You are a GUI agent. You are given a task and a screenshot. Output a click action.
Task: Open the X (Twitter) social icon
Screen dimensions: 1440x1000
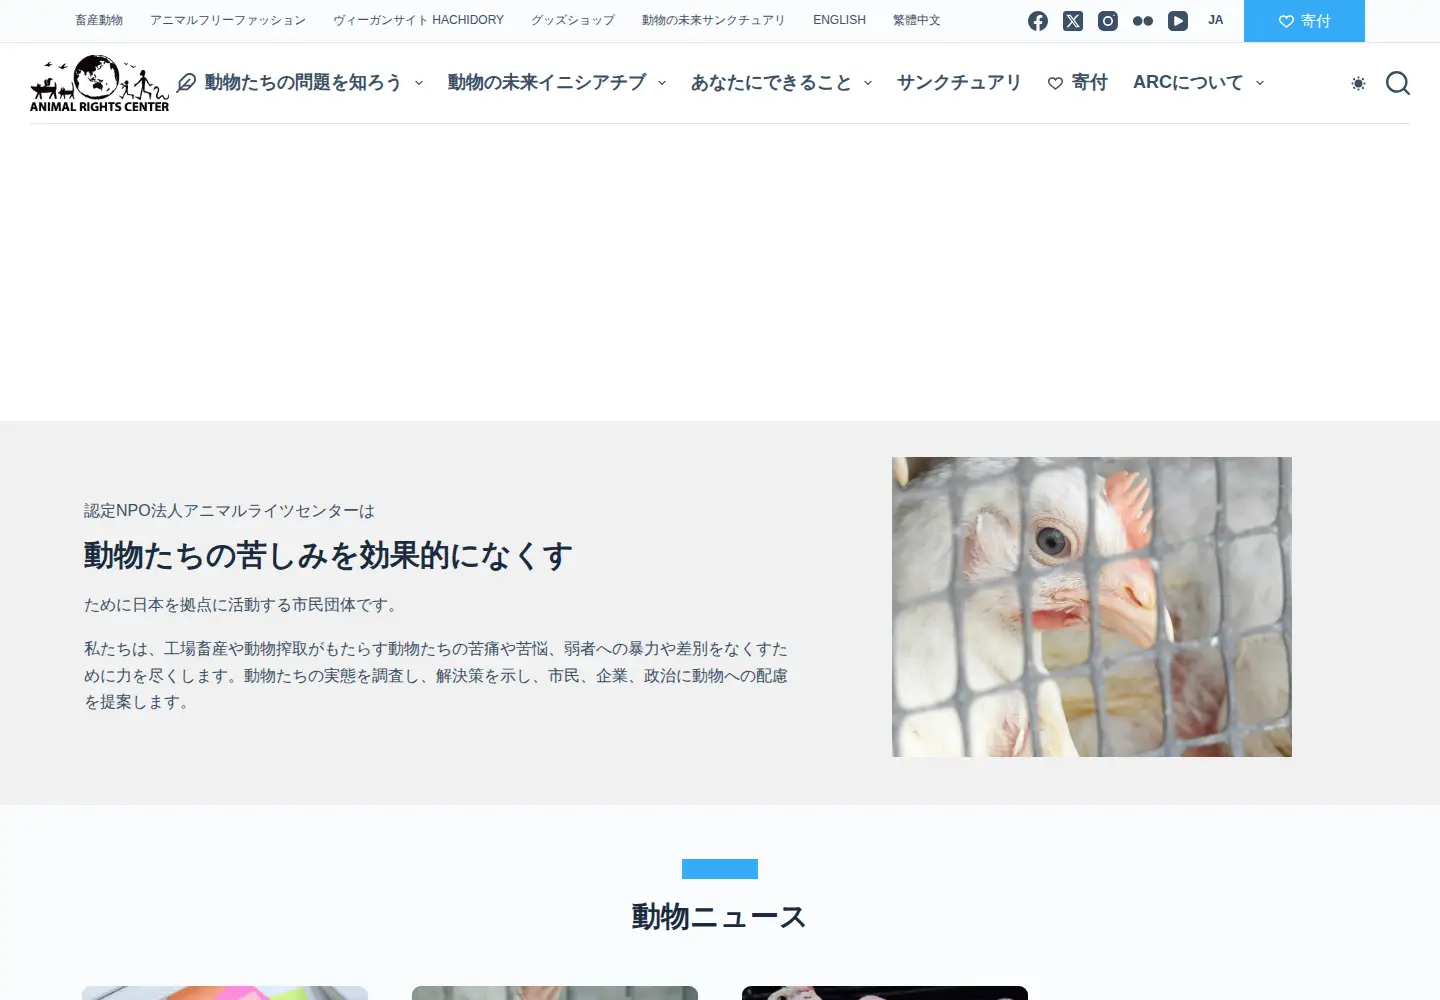click(1073, 21)
